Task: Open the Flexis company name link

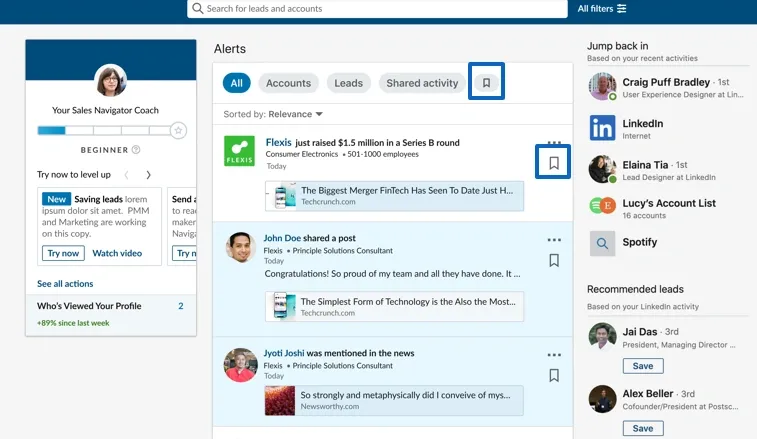Action: click(x=279, y=142)
